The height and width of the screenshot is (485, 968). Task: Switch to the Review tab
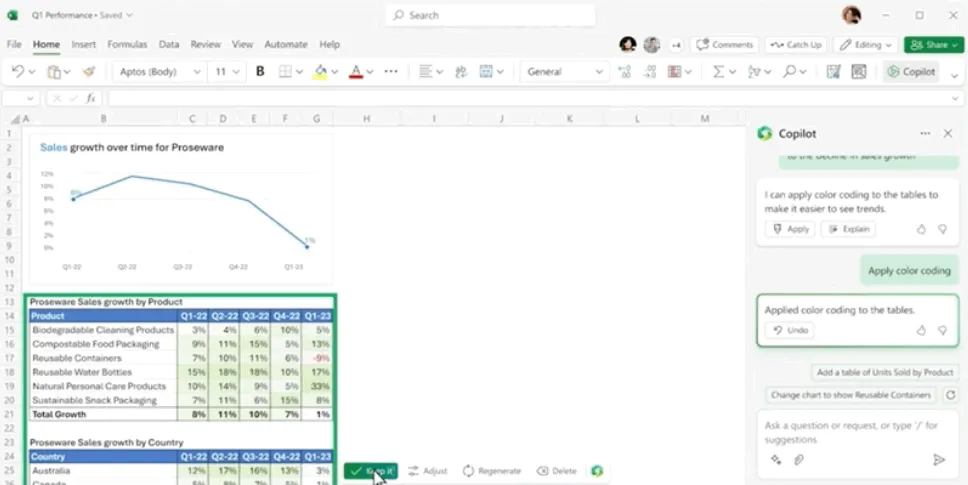click(206, 44)
